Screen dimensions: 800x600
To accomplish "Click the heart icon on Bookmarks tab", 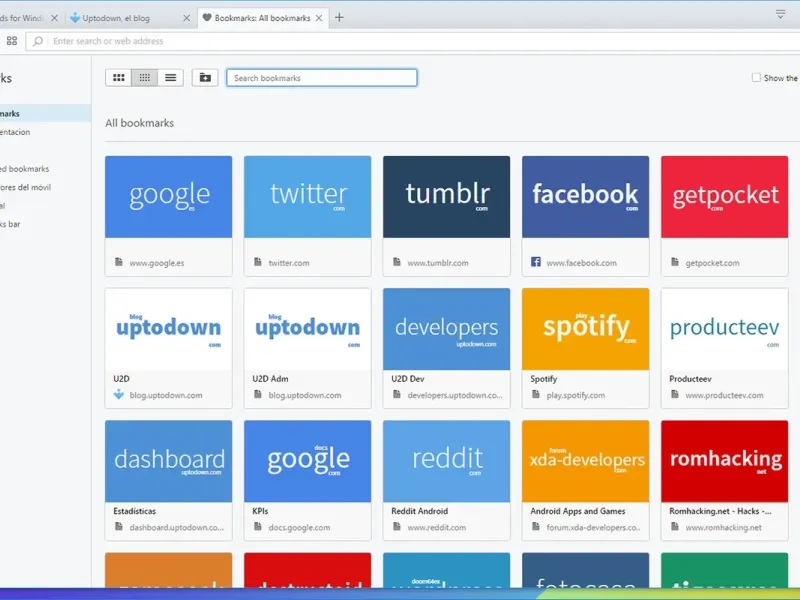I will click(x=207, y=17).
